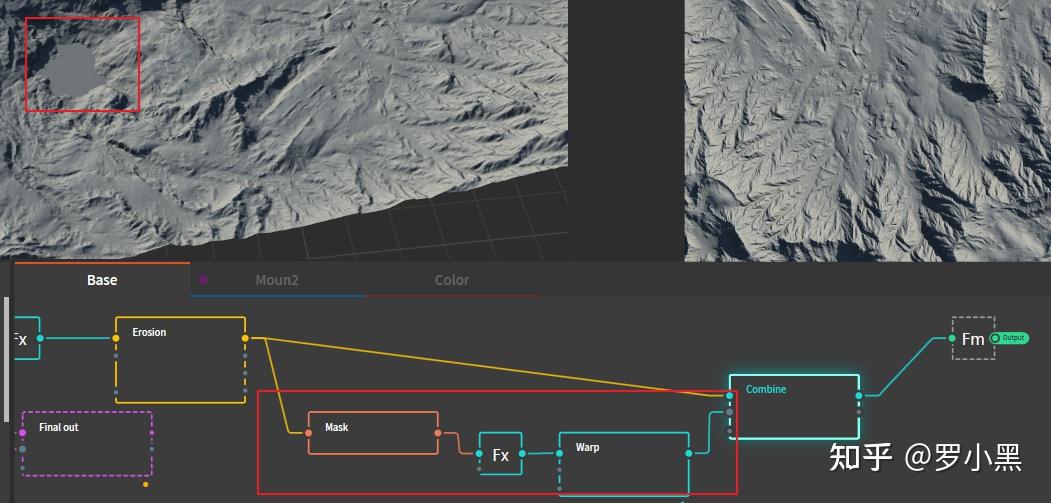Click the Final out right-side output port
This screenshot has width=1051, height=503.
click(152, 433)
